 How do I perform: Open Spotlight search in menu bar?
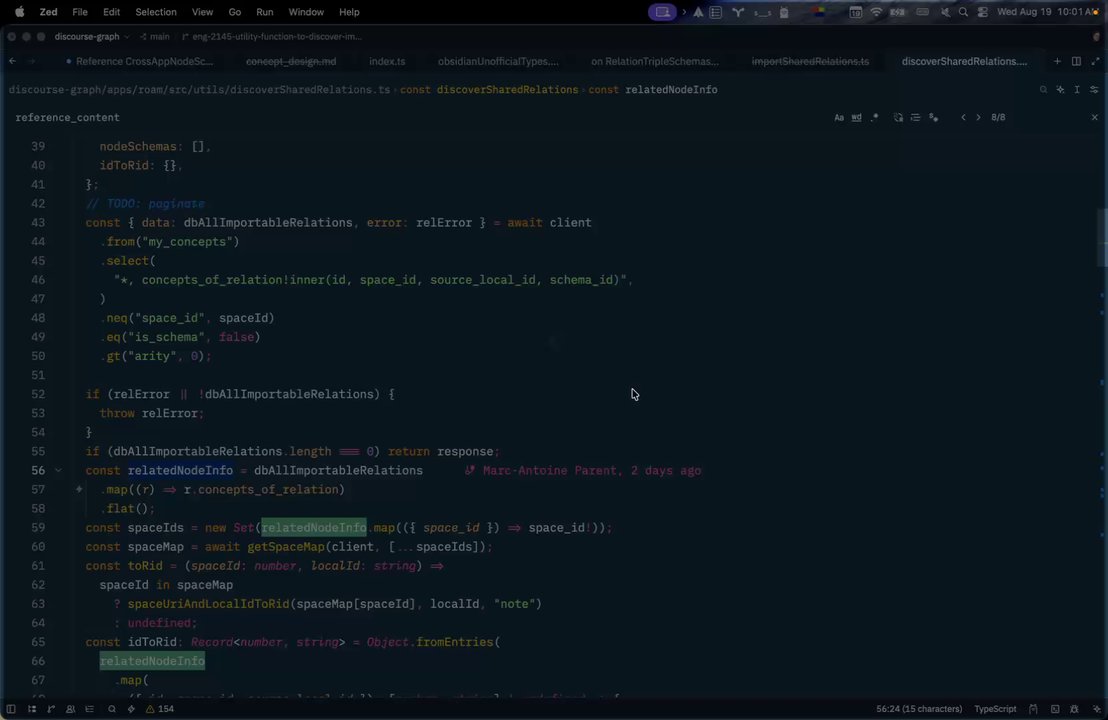[963, 12]
